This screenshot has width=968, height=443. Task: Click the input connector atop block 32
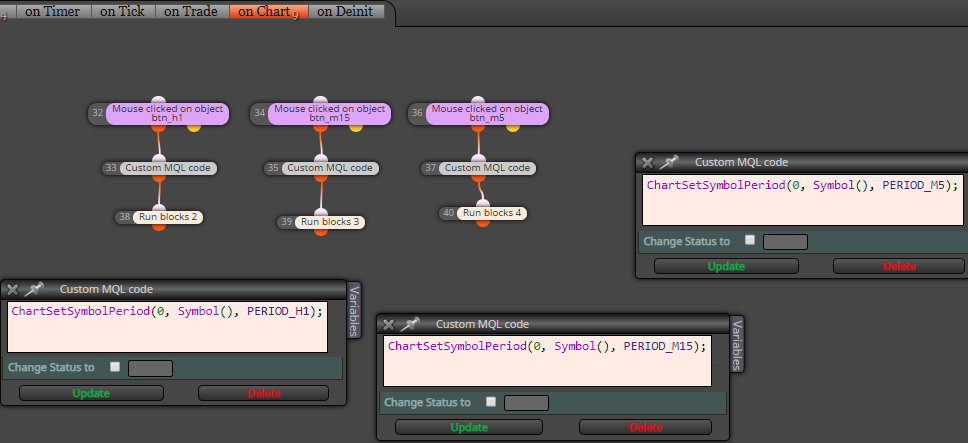(159, 101)
